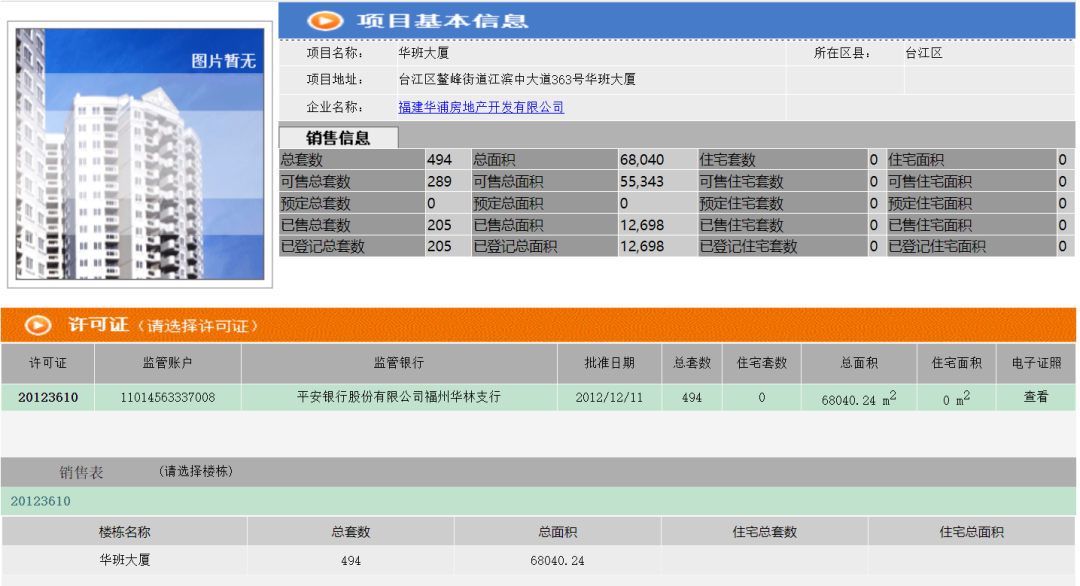Click the 可售总面积 value 55,343
This screenshot has height=586, width=1080.
point(642,182)
